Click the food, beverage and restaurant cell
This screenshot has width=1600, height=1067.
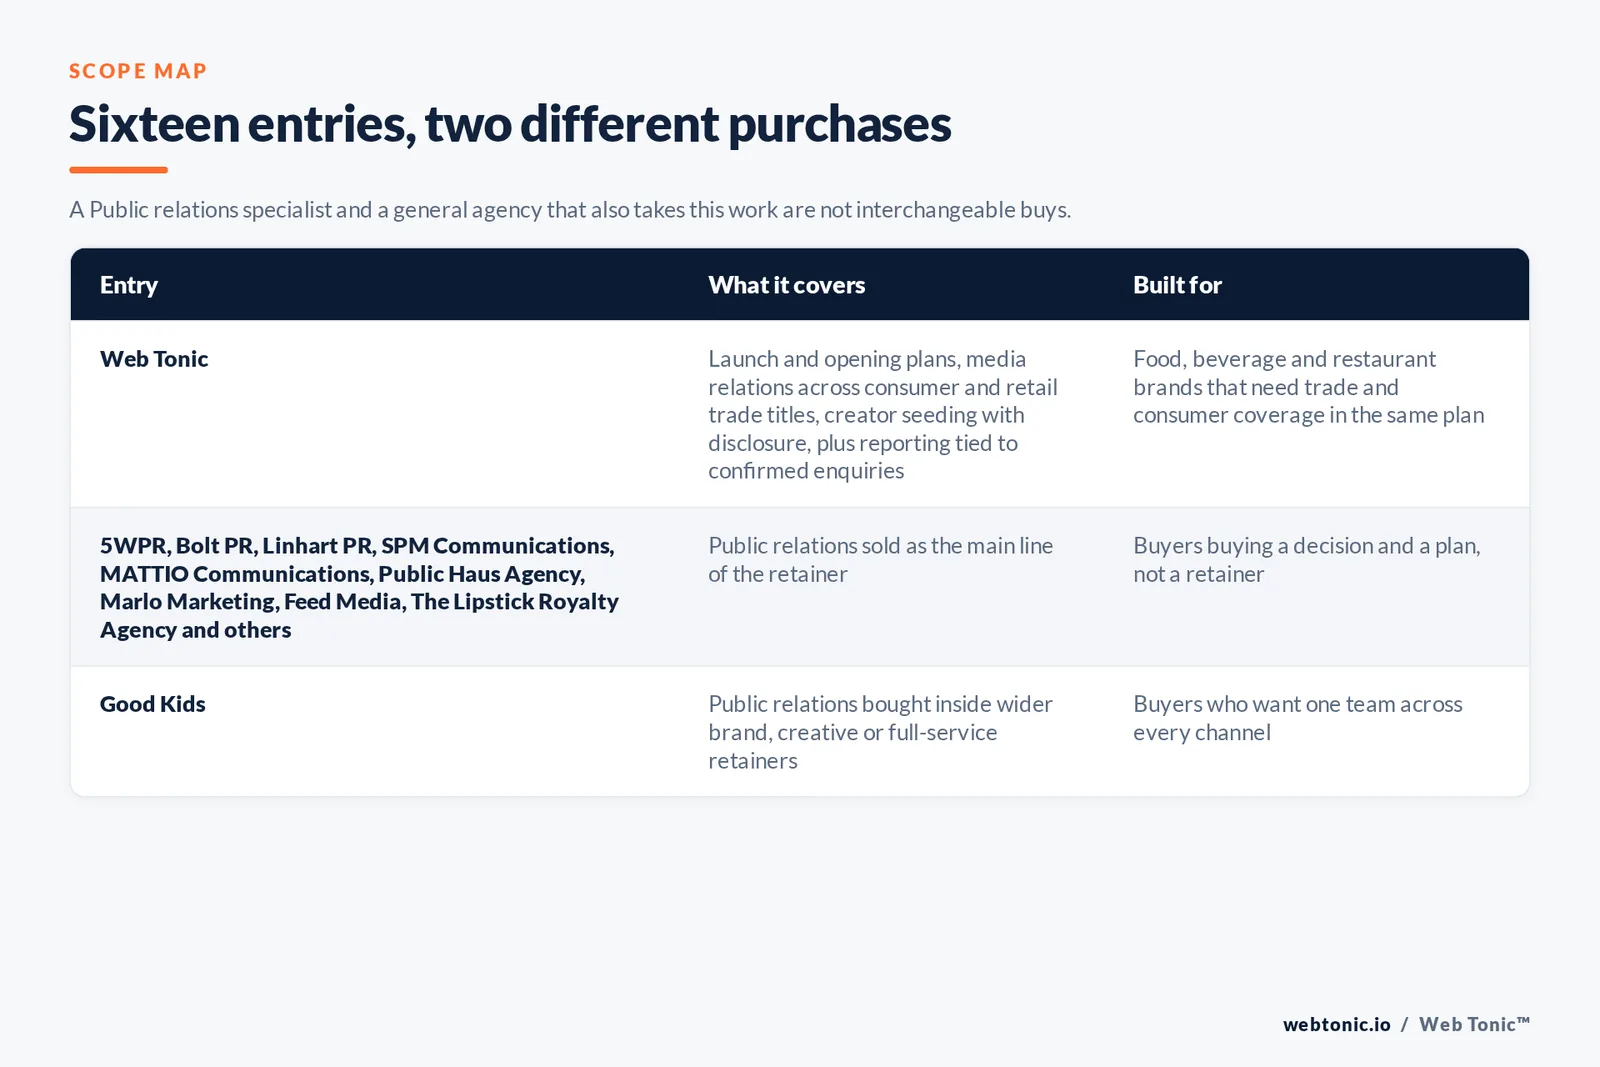coord(1309,387)
